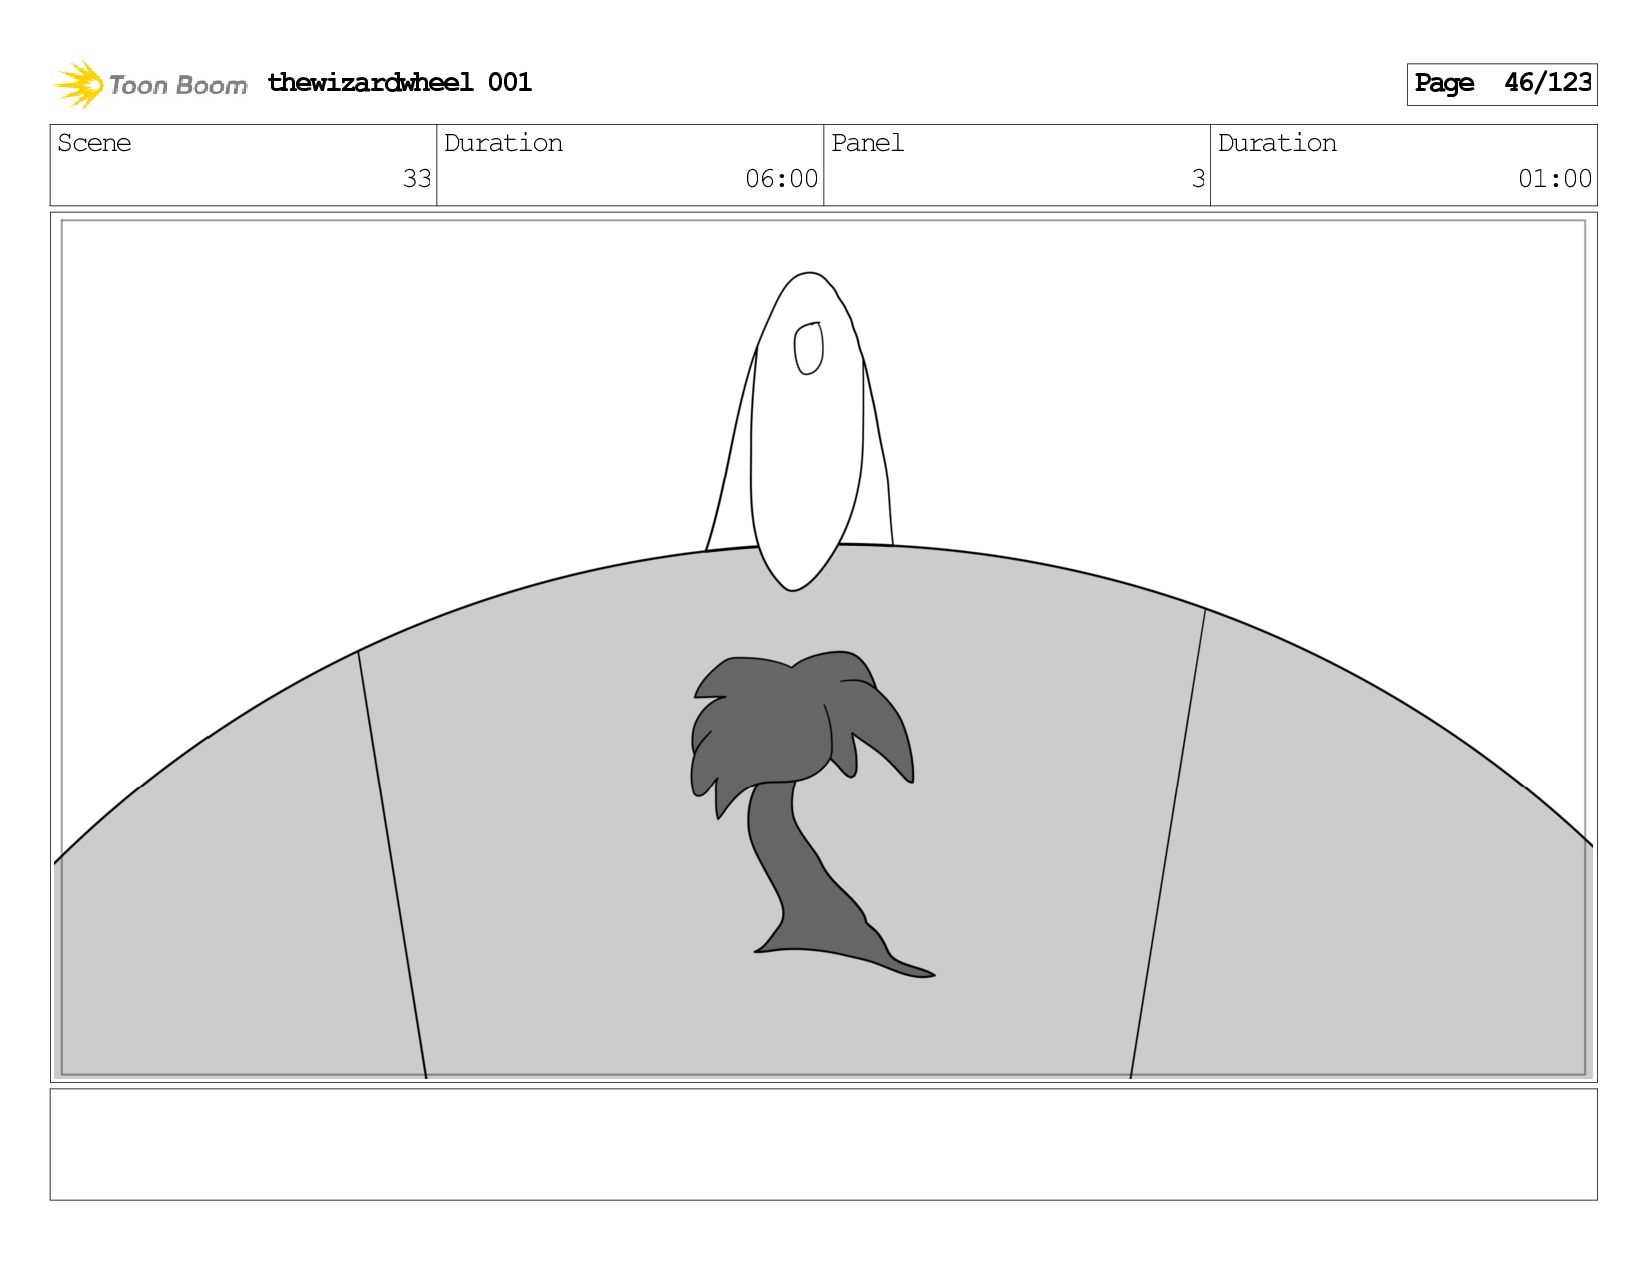Select the title text 'thewizardwheel 001'
1650x1275 pixels.
(400, 82)
